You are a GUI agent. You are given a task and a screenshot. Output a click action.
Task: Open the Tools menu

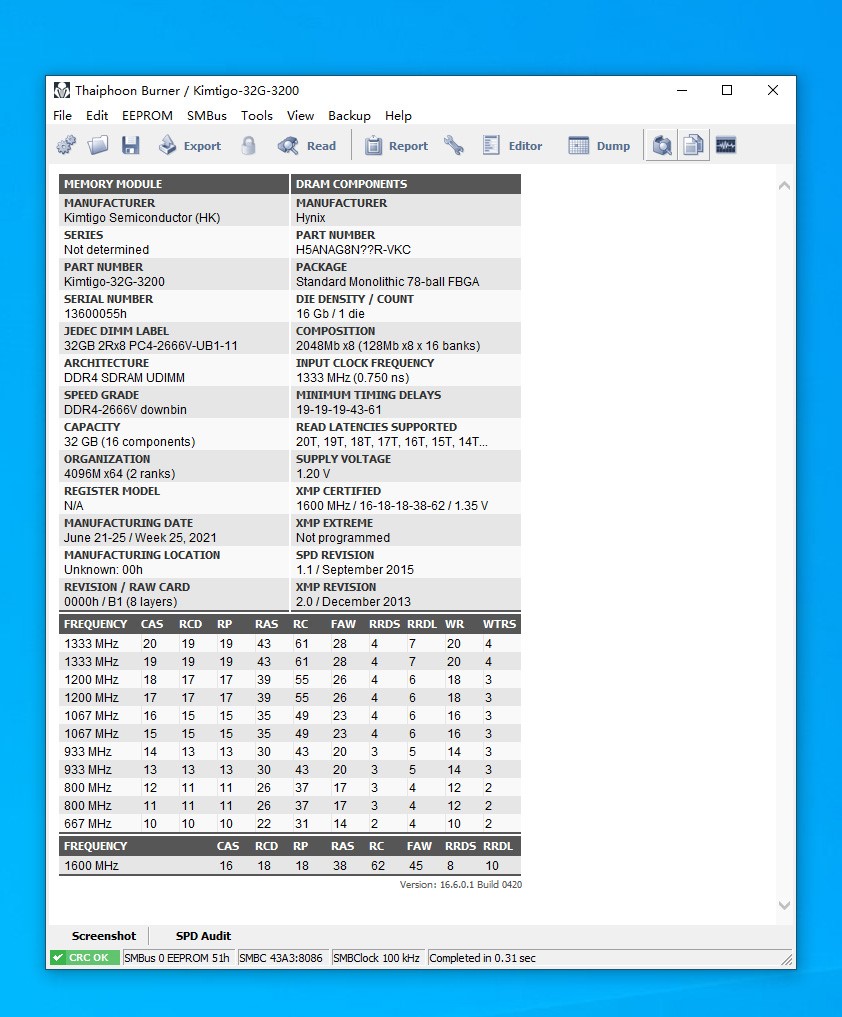click(x=257, y=115)
